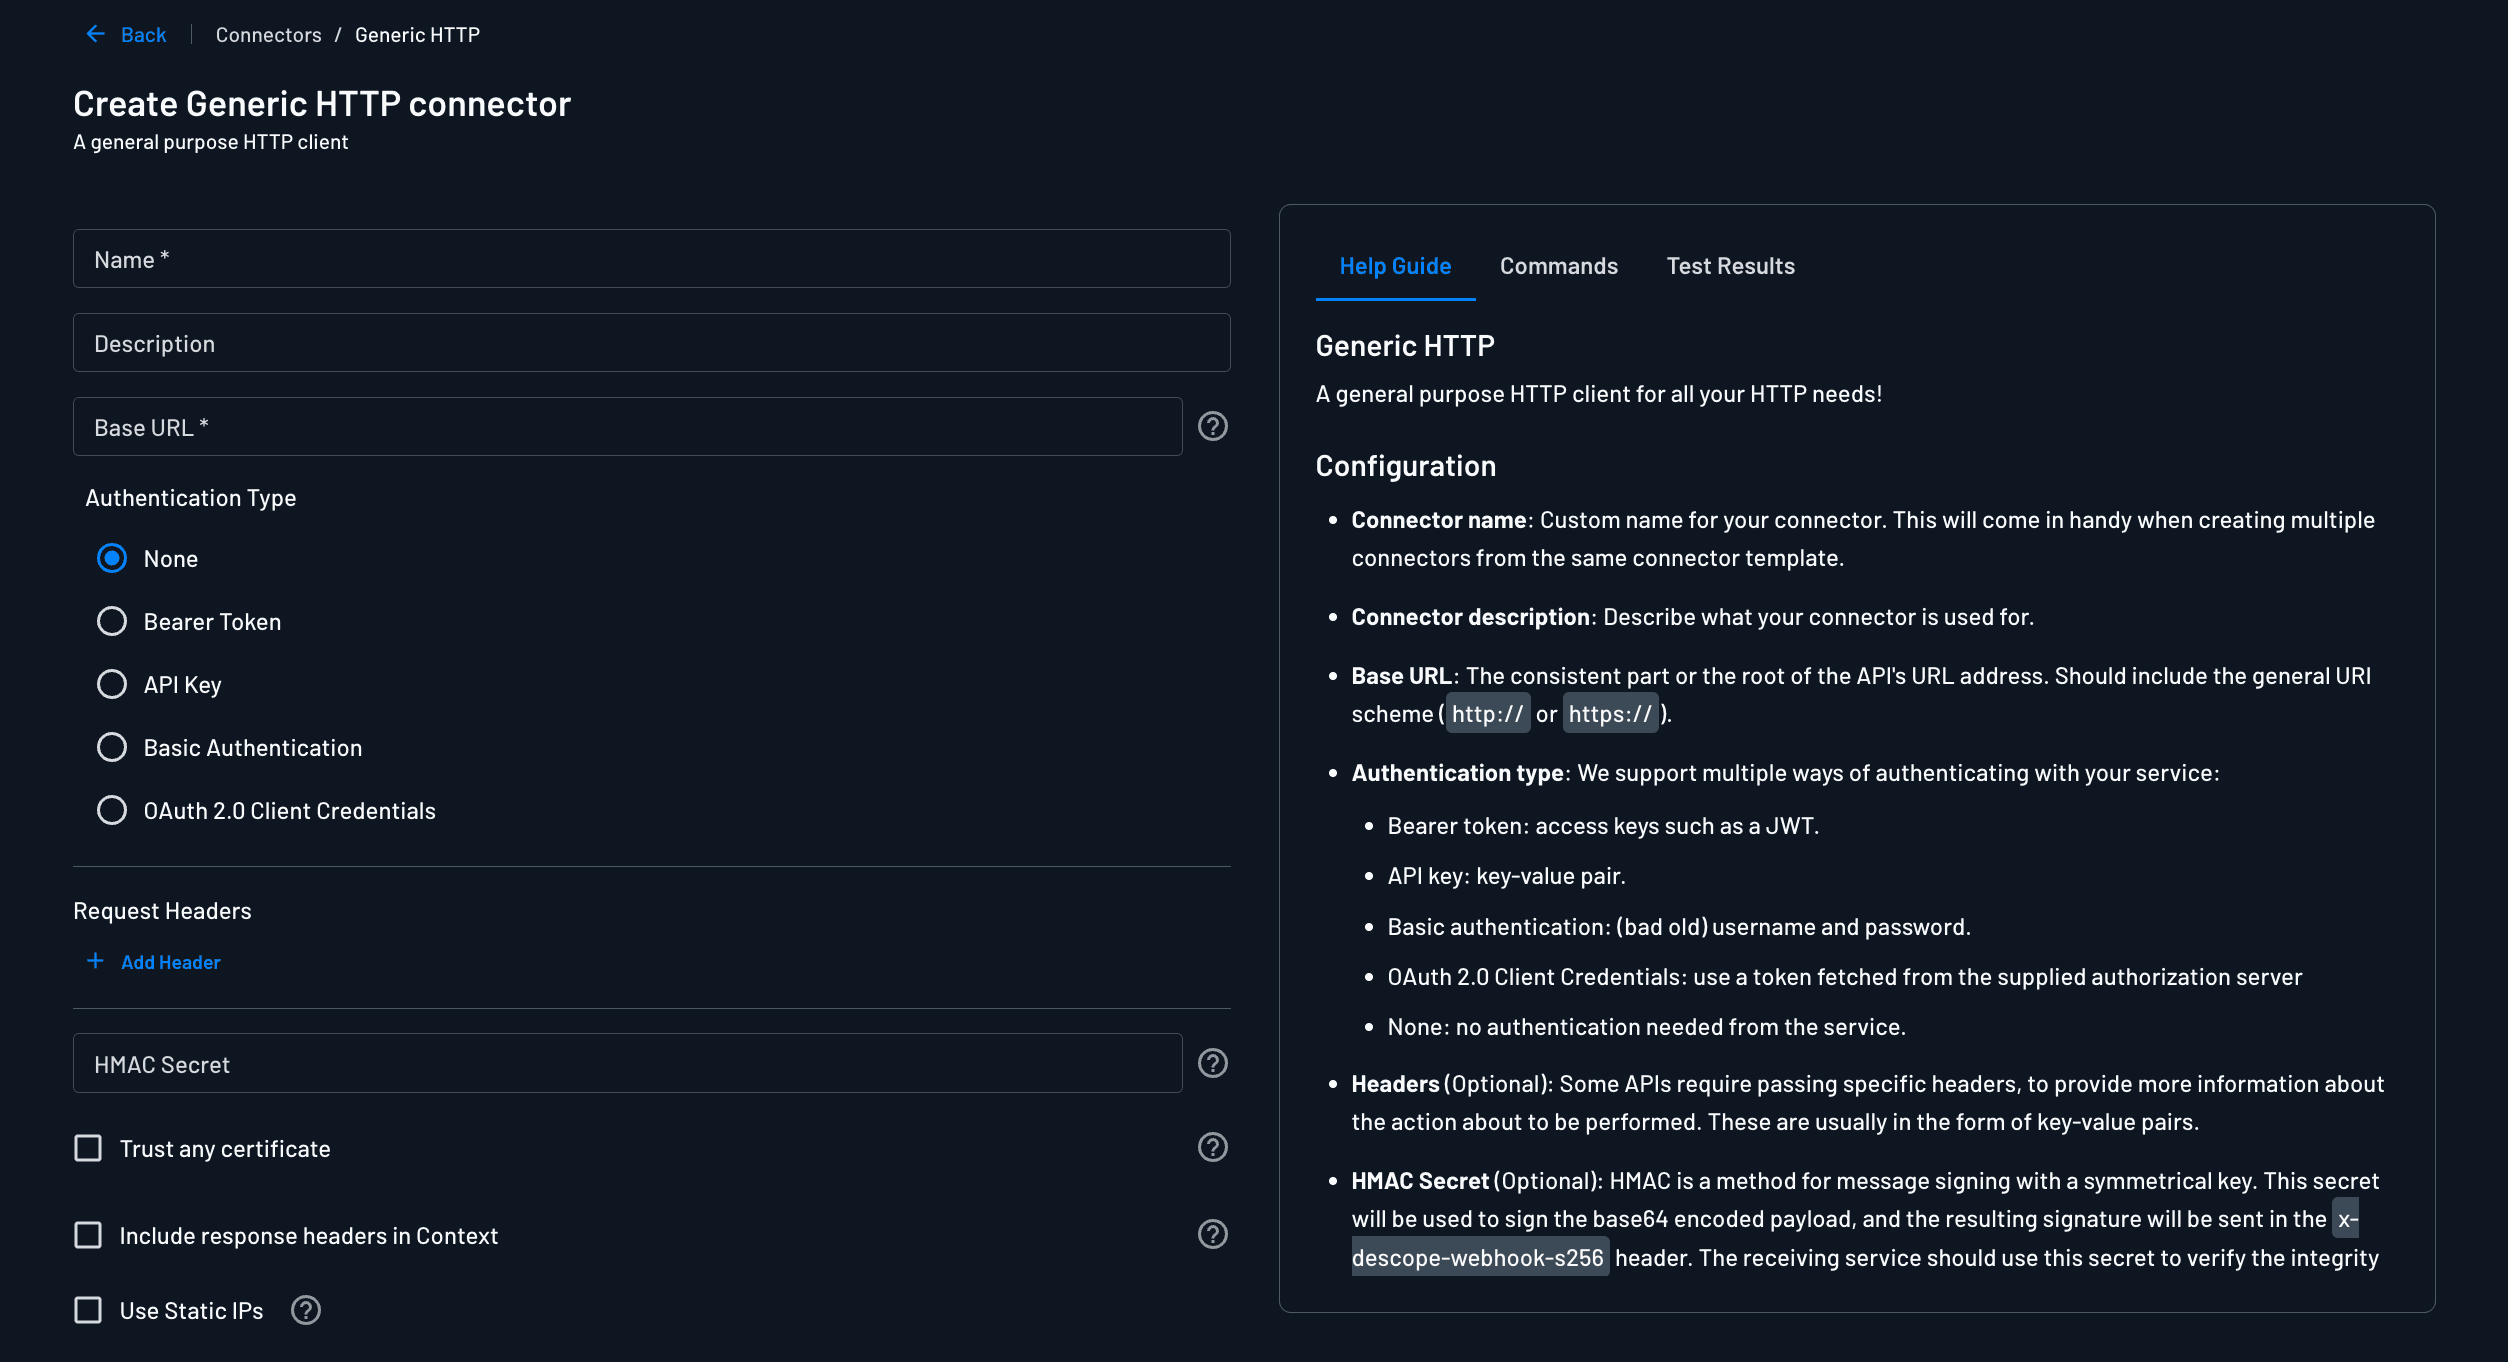
Task: Open the Test Results tab
Action: click(x=1729, y=266)
